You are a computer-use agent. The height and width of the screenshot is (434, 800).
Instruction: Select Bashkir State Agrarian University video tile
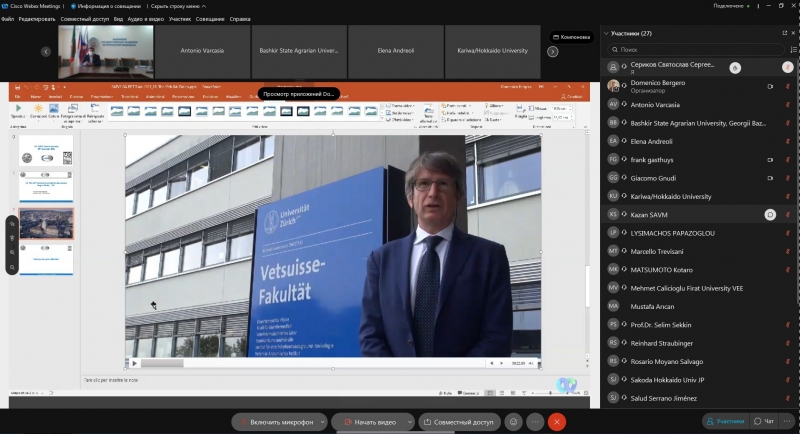tap(299, 51)
